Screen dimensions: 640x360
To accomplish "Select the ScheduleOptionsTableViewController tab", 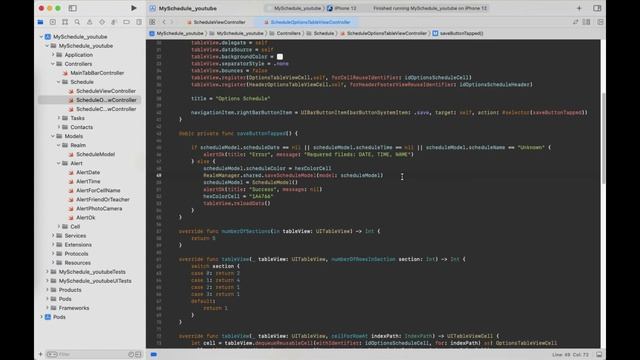I will pos(307,22).
